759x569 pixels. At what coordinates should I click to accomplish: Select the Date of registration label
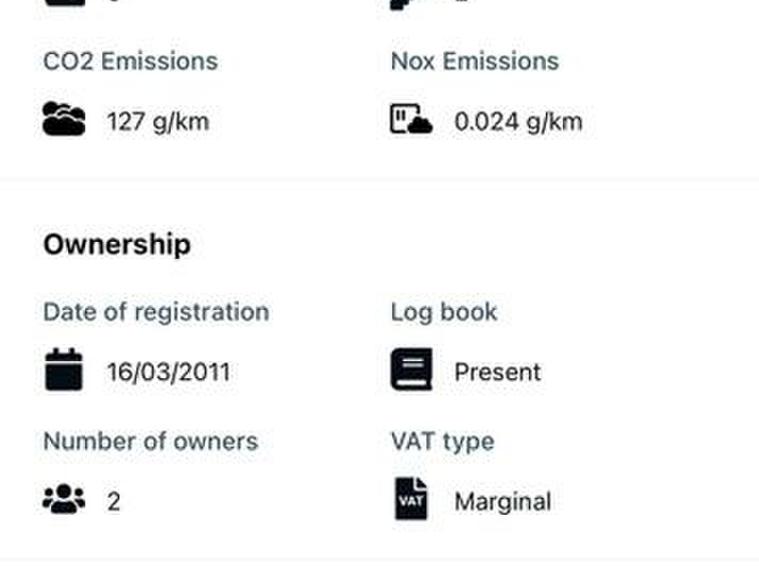(156, 312)
